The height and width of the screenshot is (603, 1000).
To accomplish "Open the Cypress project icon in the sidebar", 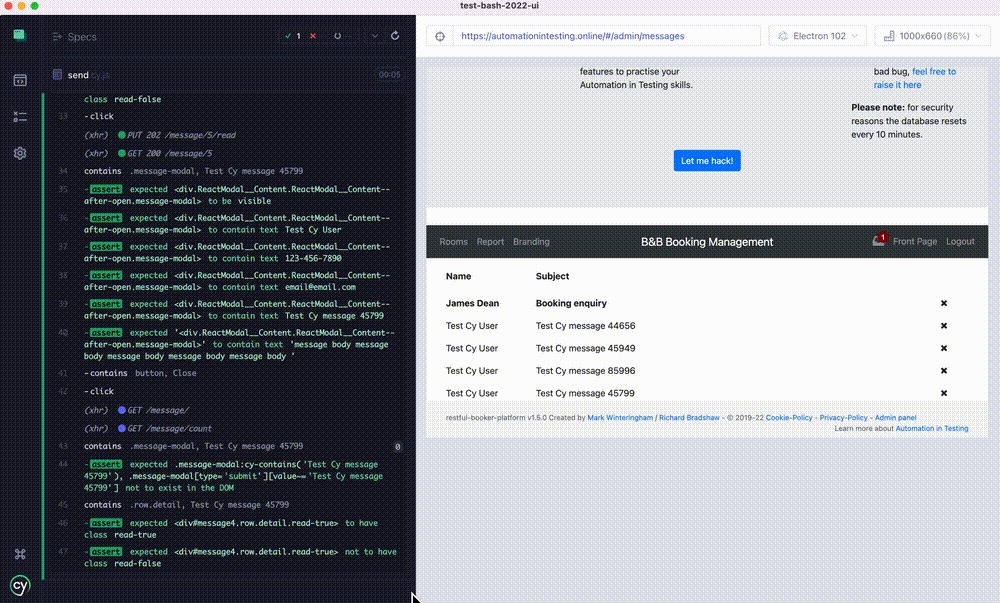I will click(x=19, y=35).
